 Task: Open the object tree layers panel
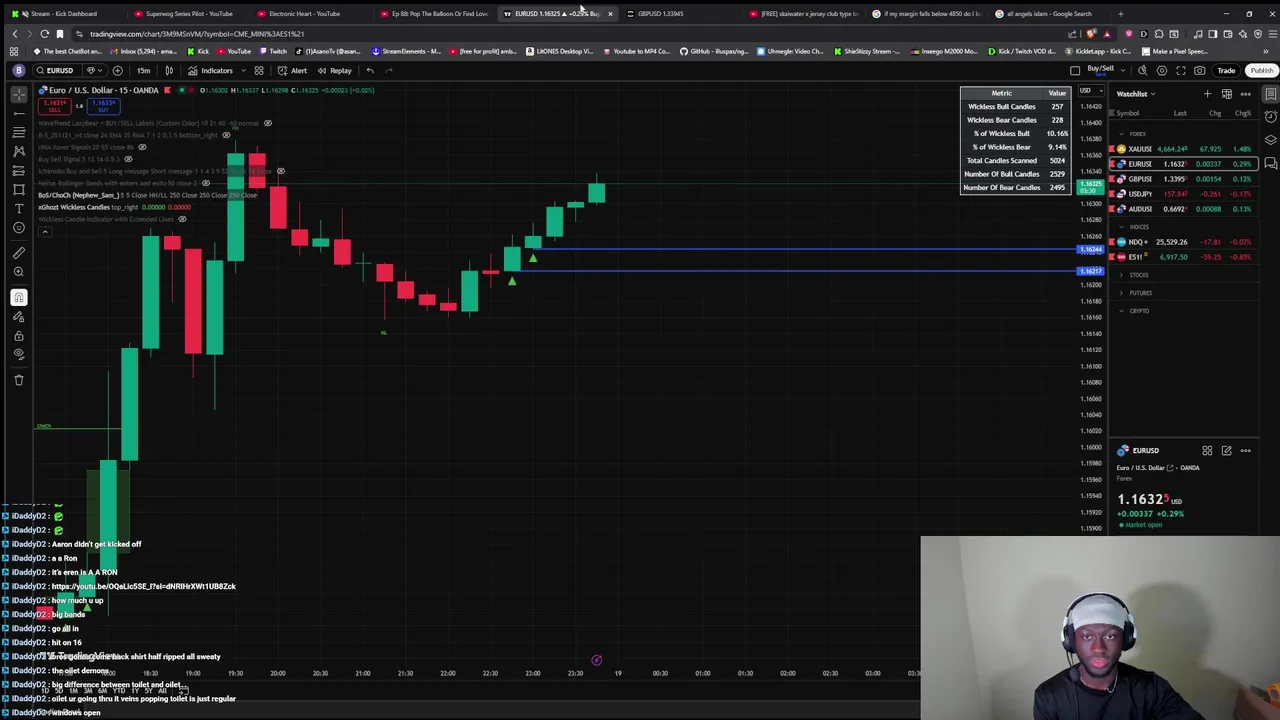[x=1270, y=139]
